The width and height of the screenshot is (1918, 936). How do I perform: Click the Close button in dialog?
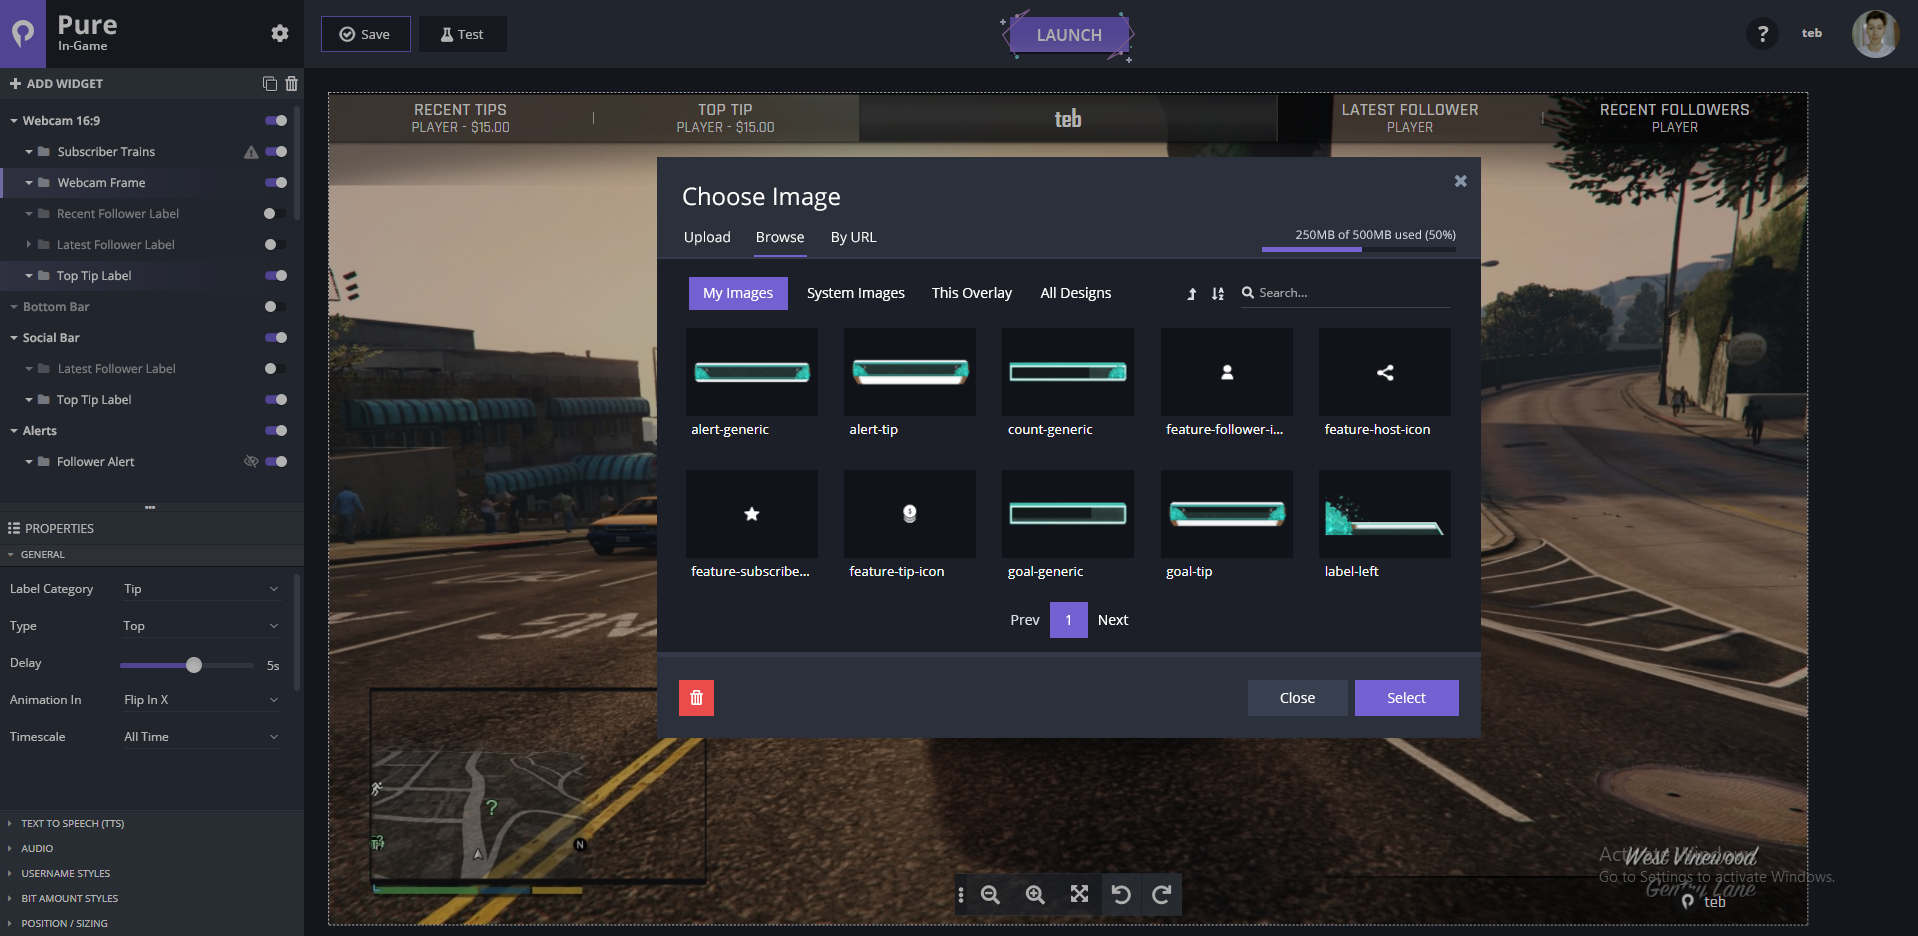1297,698
